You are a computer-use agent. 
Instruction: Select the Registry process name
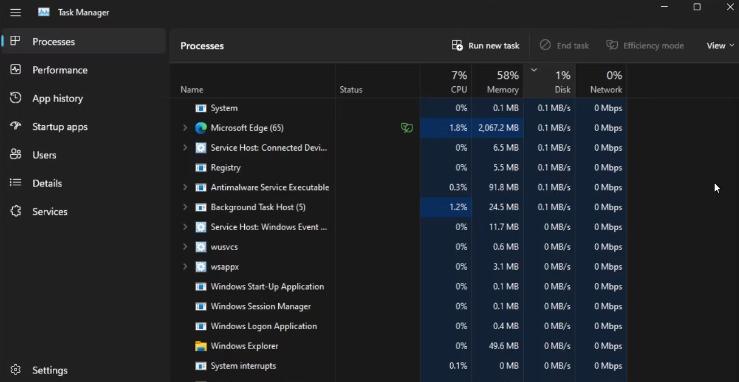click(x=225, y=168)
